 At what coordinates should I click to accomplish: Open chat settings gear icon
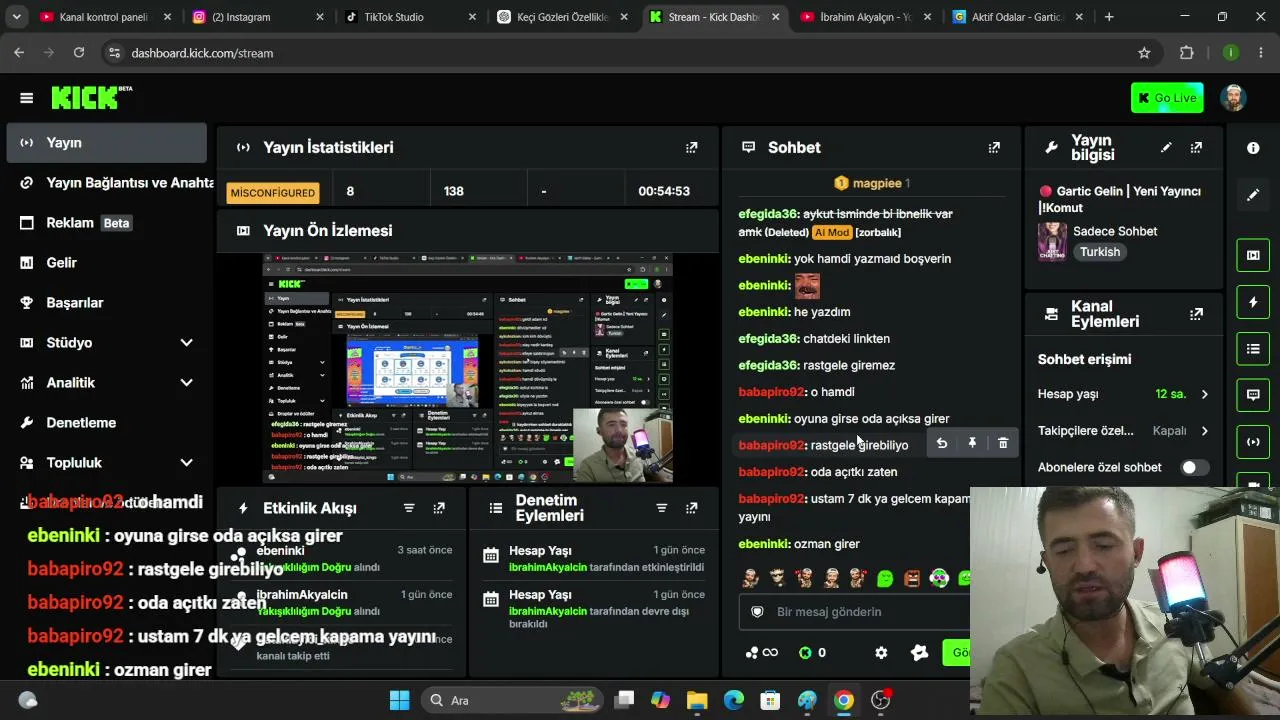881,653
